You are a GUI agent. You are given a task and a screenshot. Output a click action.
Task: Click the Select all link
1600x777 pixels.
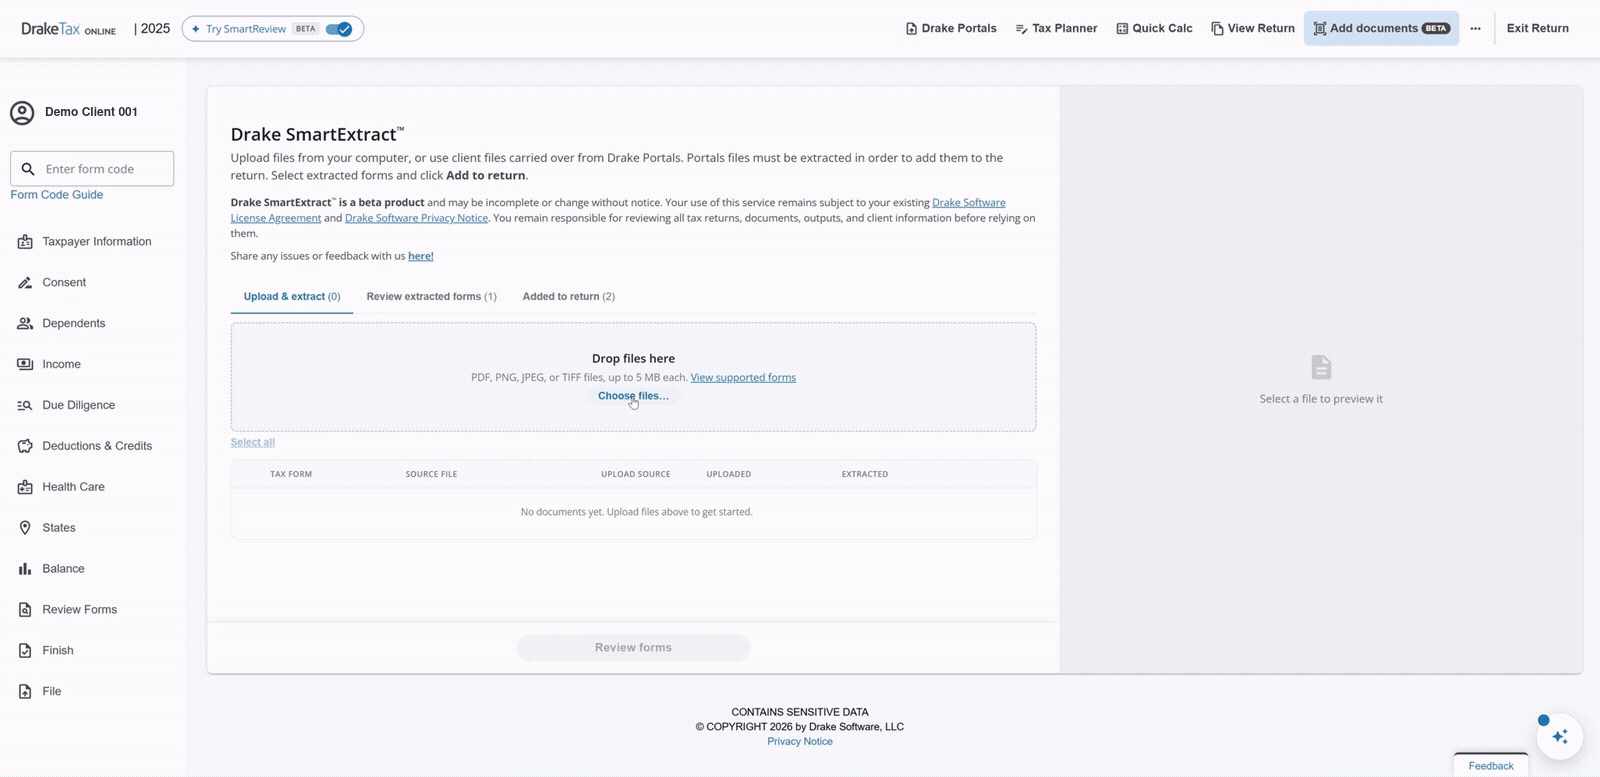click(252, 442)
